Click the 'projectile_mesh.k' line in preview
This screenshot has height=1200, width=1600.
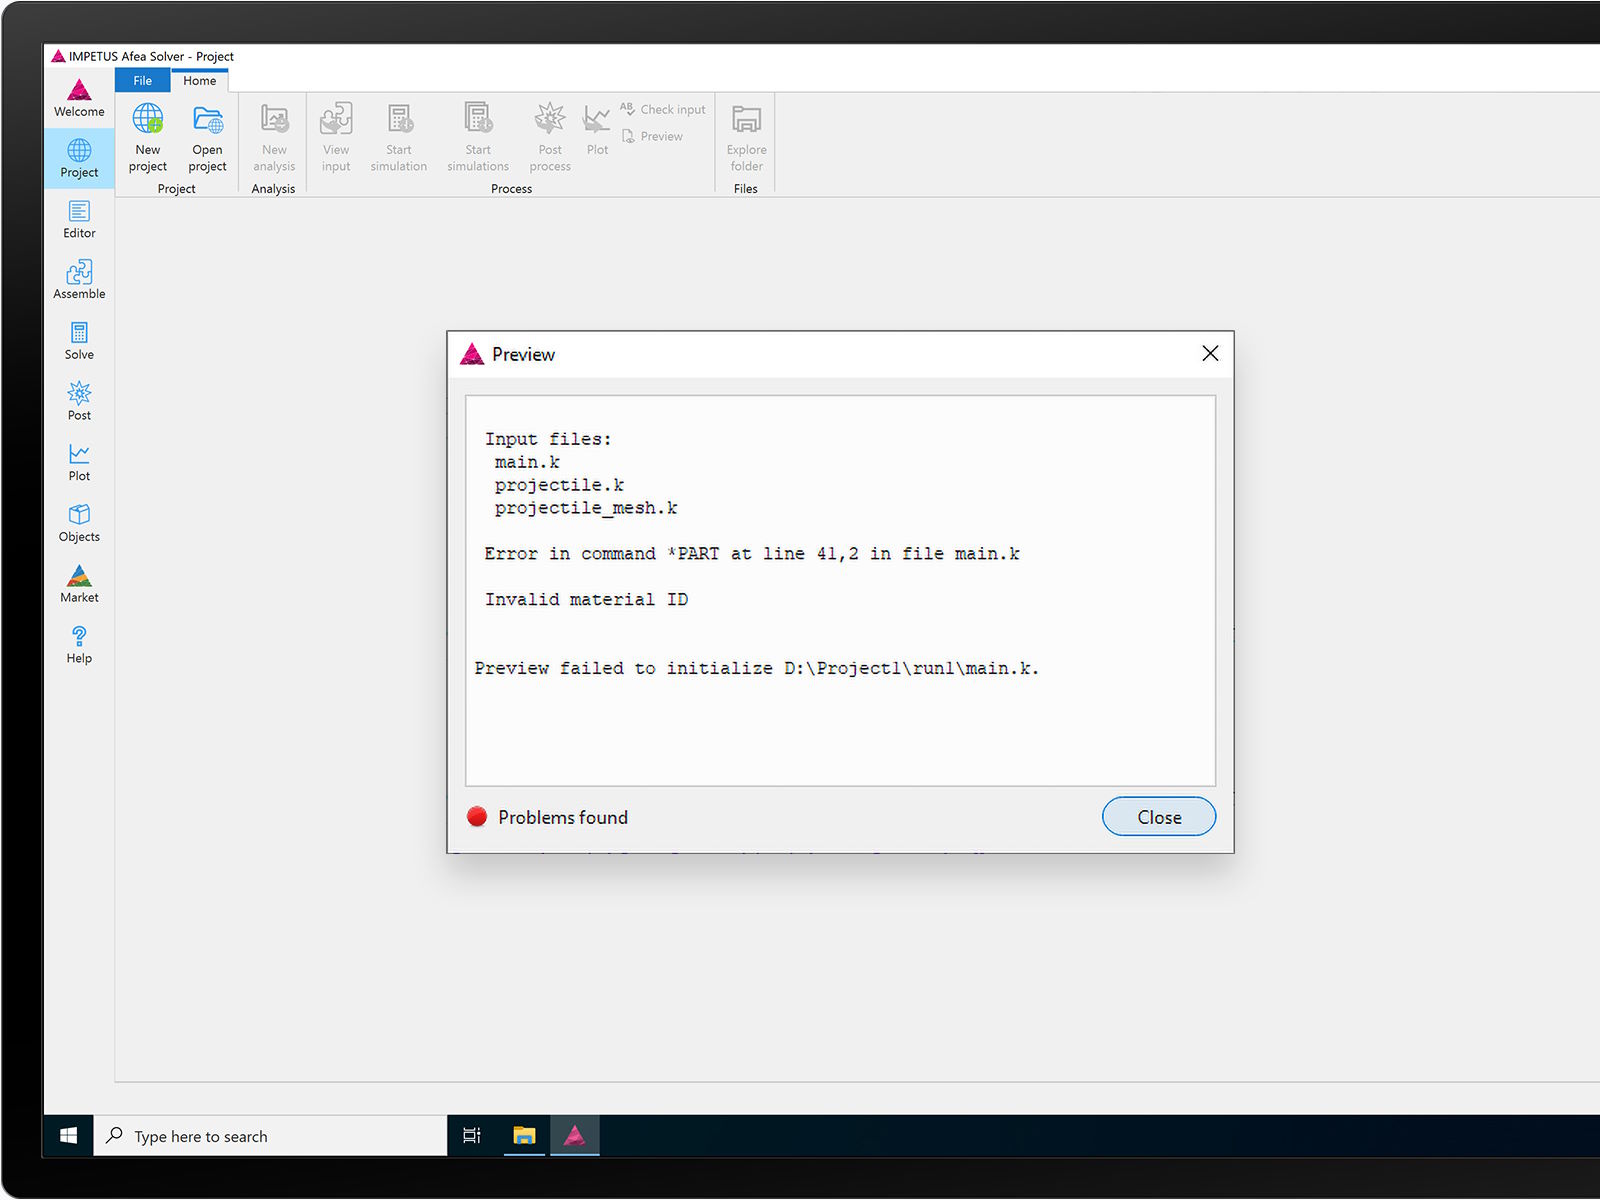tap(586, 508)
